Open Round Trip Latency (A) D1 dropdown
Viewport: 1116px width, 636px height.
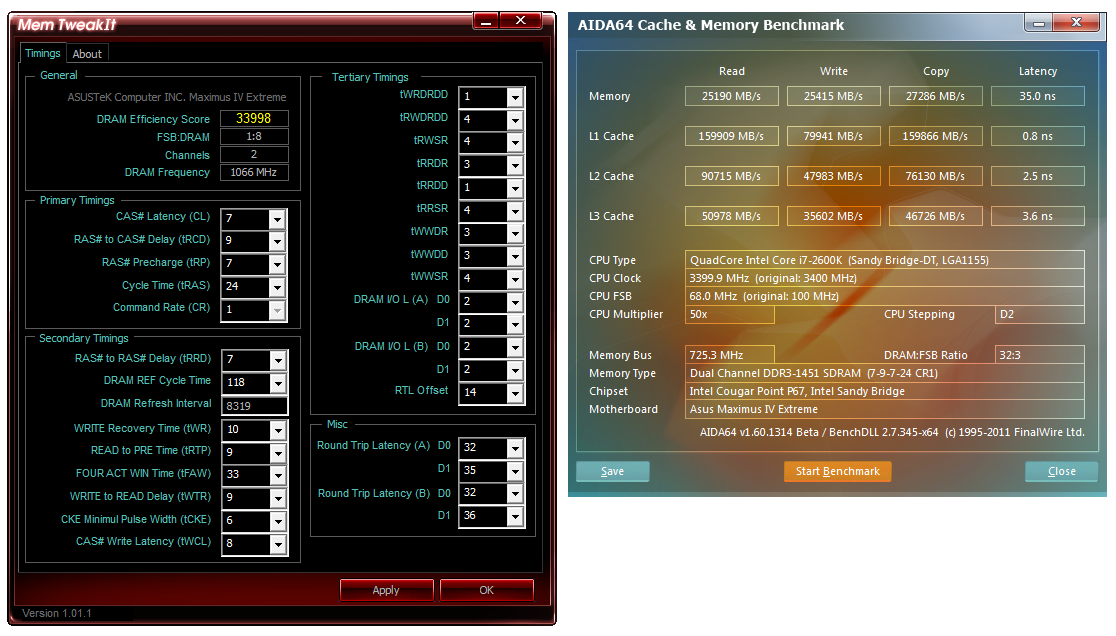coord(515,471)
